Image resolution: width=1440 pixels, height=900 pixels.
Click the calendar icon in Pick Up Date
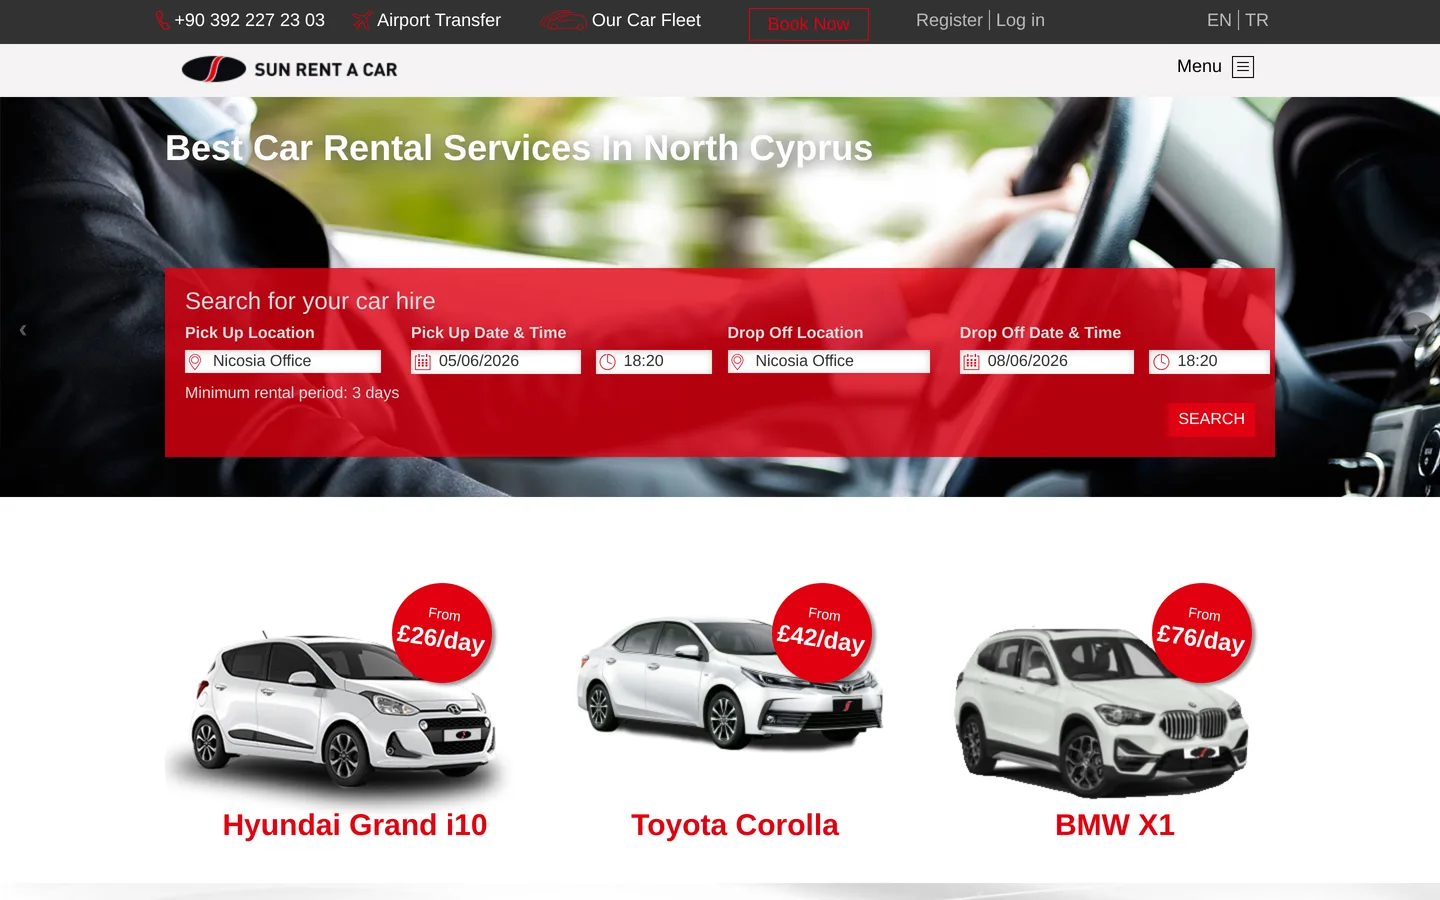423,362
